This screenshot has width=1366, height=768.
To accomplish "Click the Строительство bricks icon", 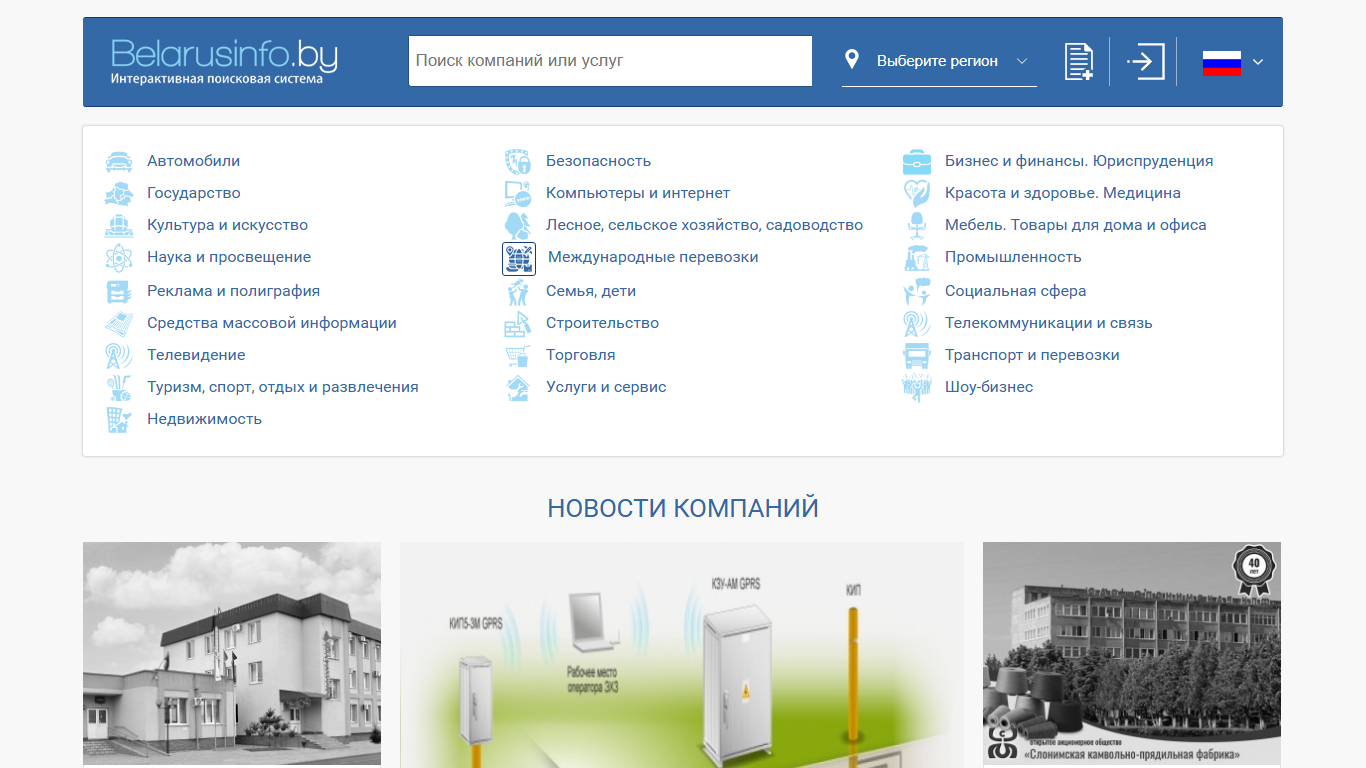I will [x=518, y=323].
